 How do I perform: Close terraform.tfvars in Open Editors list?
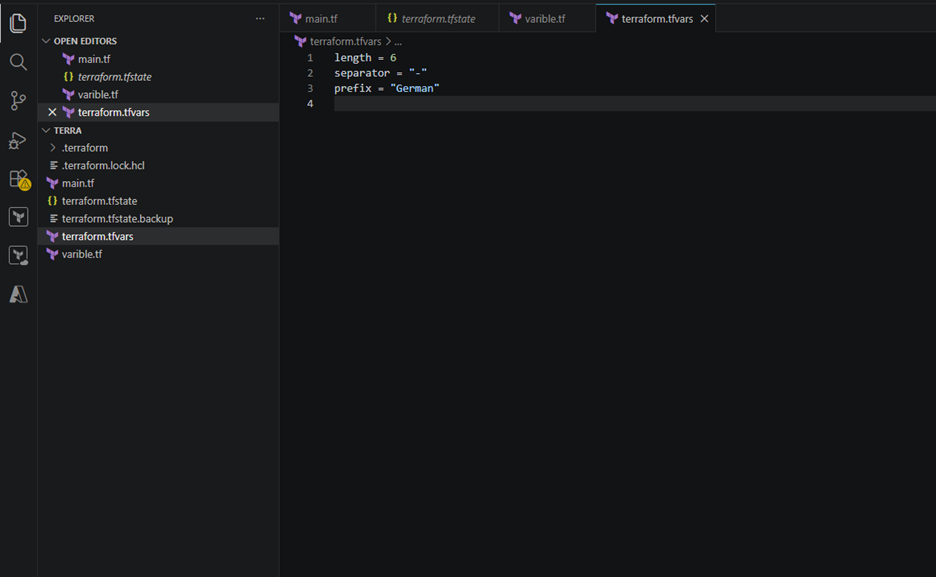coord(53,112)
